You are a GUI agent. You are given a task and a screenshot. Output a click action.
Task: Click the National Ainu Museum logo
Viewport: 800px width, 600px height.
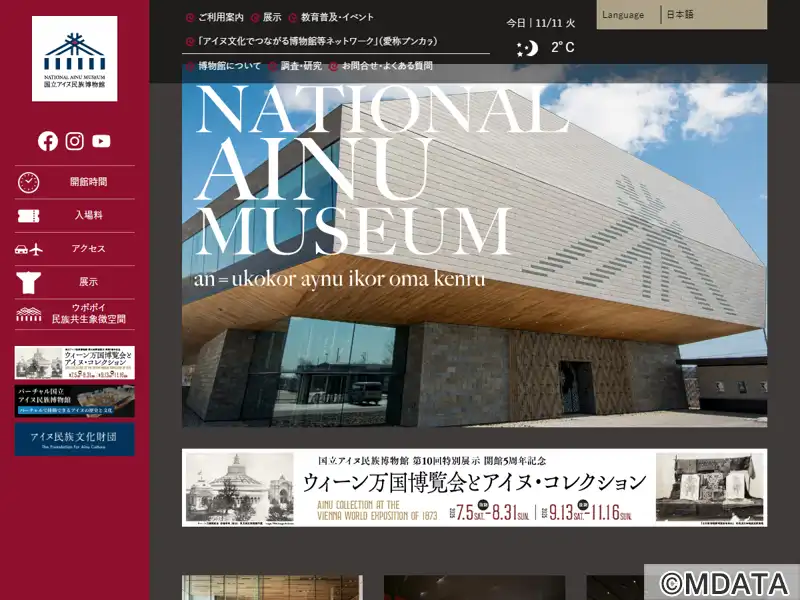(x=74, y=58)
